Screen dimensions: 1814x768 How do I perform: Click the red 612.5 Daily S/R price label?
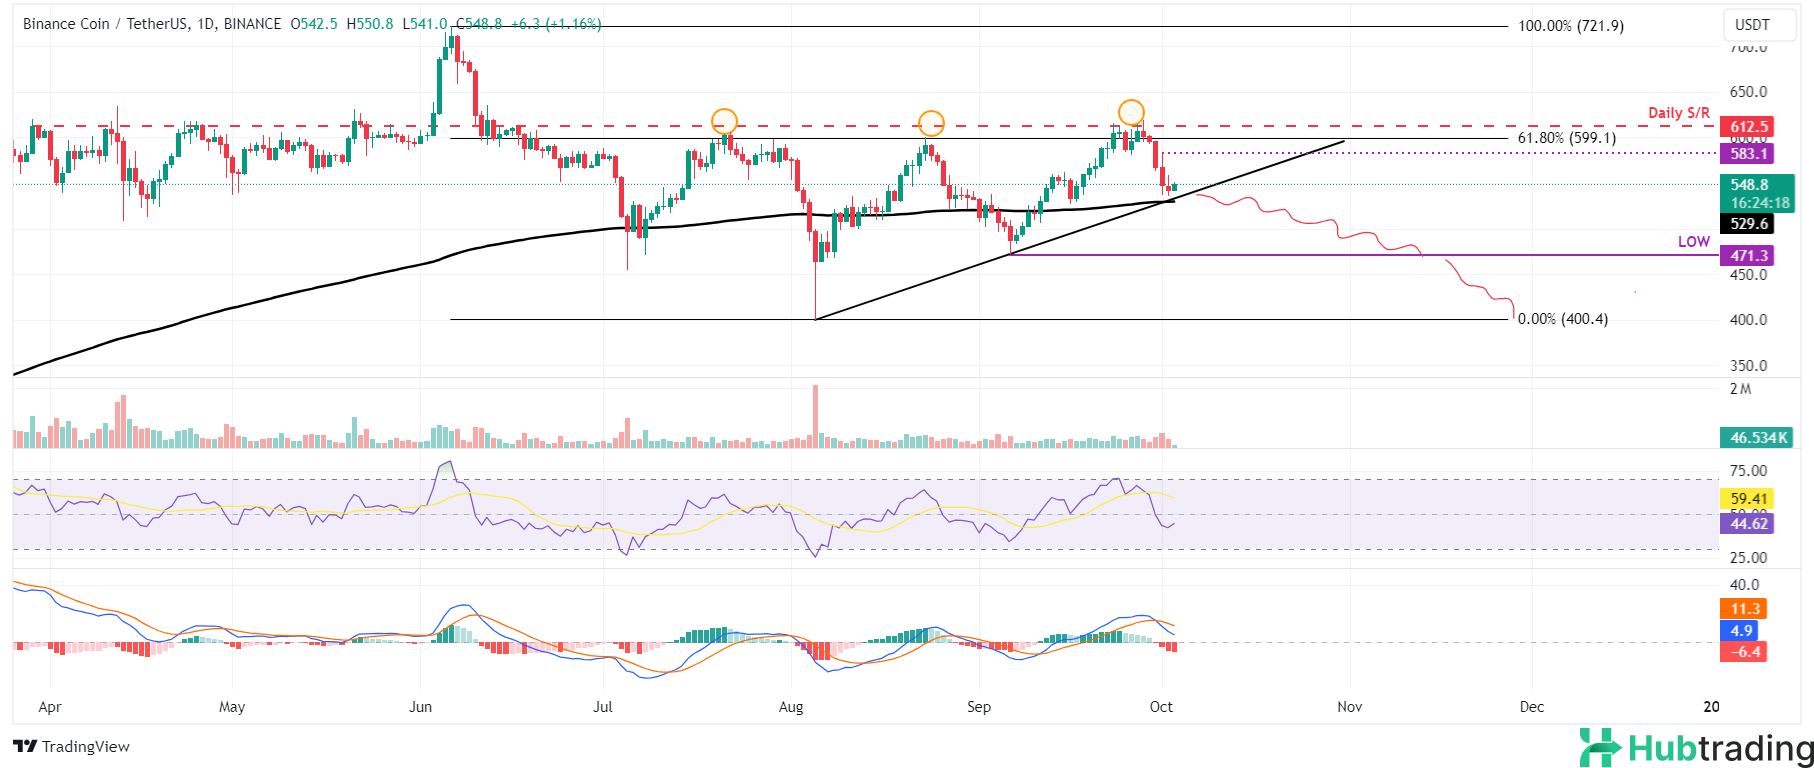1749,127
